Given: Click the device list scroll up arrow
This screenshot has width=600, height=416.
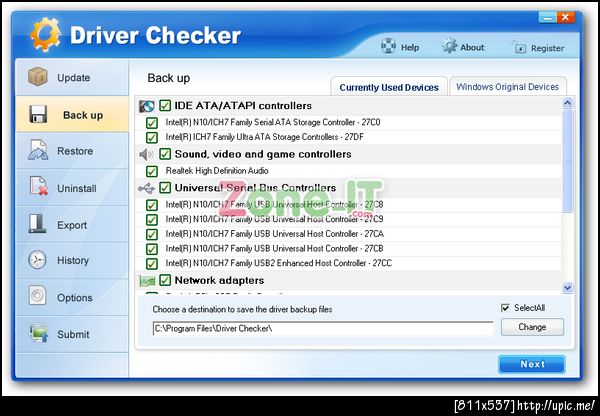Looking at the screenshot, I should pyautogui.click(x=567, y=103).
